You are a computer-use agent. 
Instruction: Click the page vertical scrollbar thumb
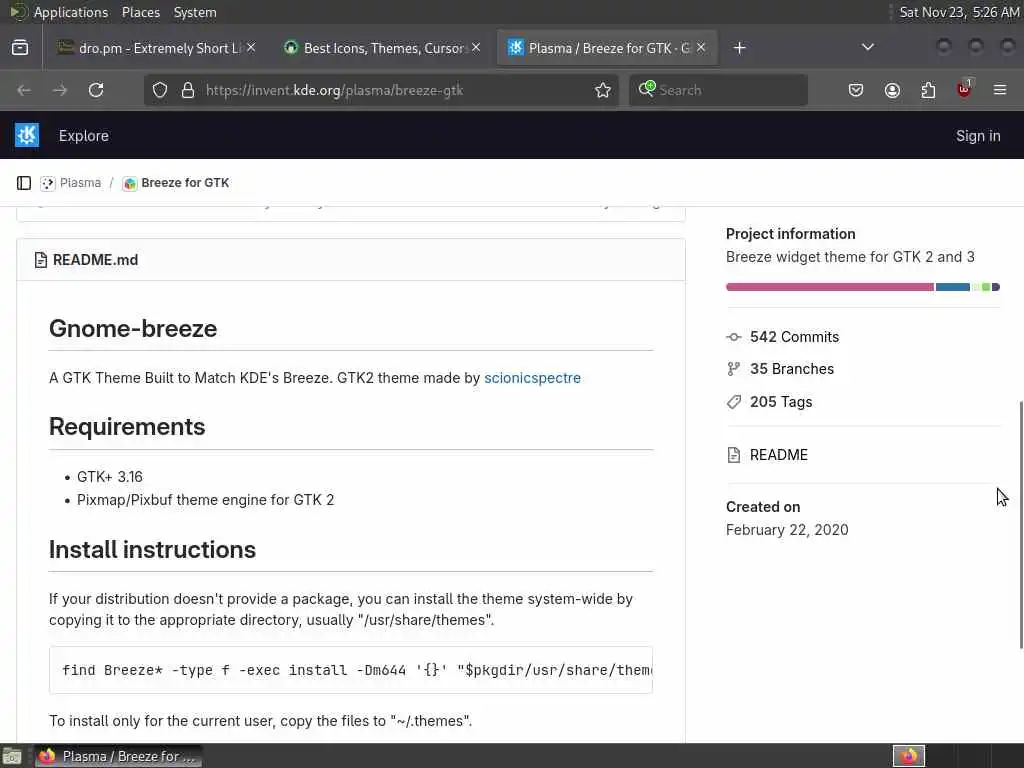(x=1021, y=525)
